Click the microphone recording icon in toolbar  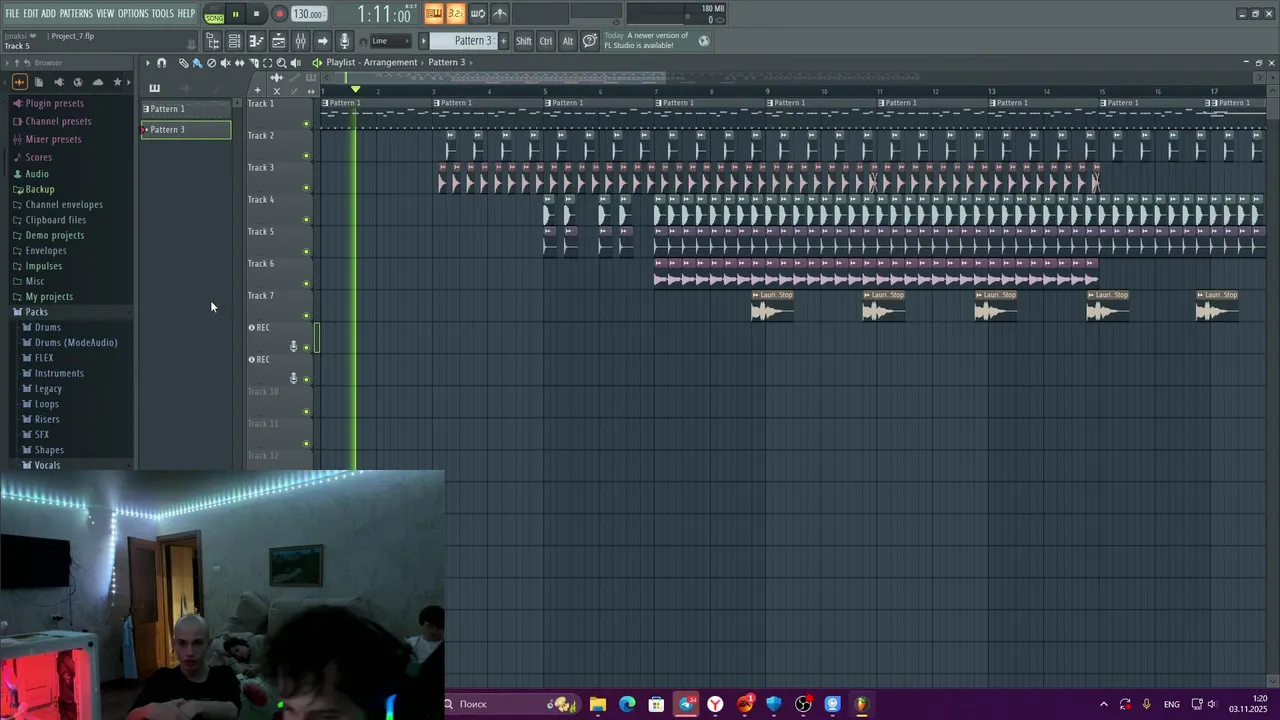point(344,41)
